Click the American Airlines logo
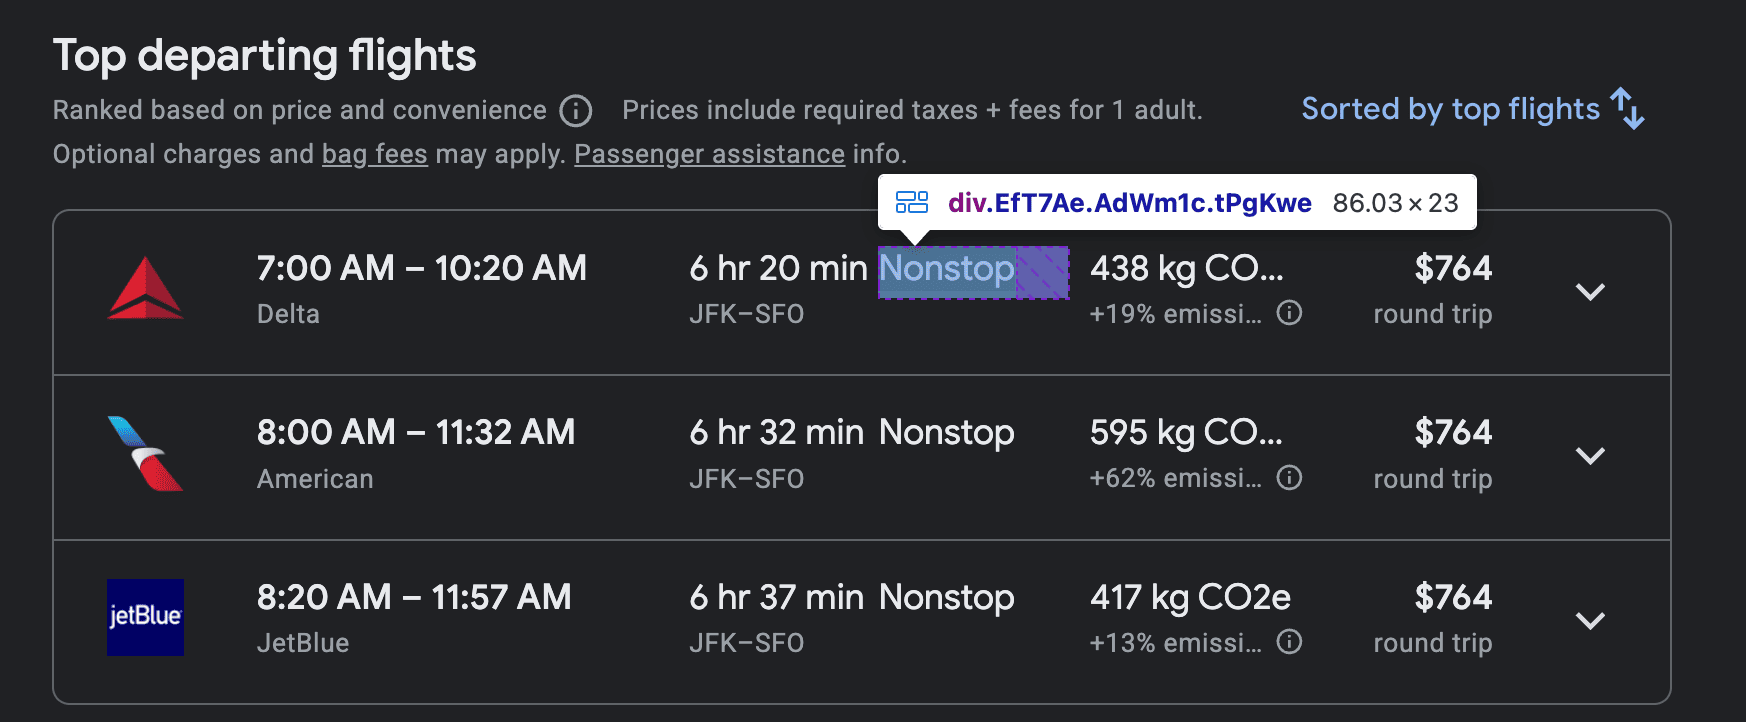This screenshot has width=1746, height=722. (144, 453)
